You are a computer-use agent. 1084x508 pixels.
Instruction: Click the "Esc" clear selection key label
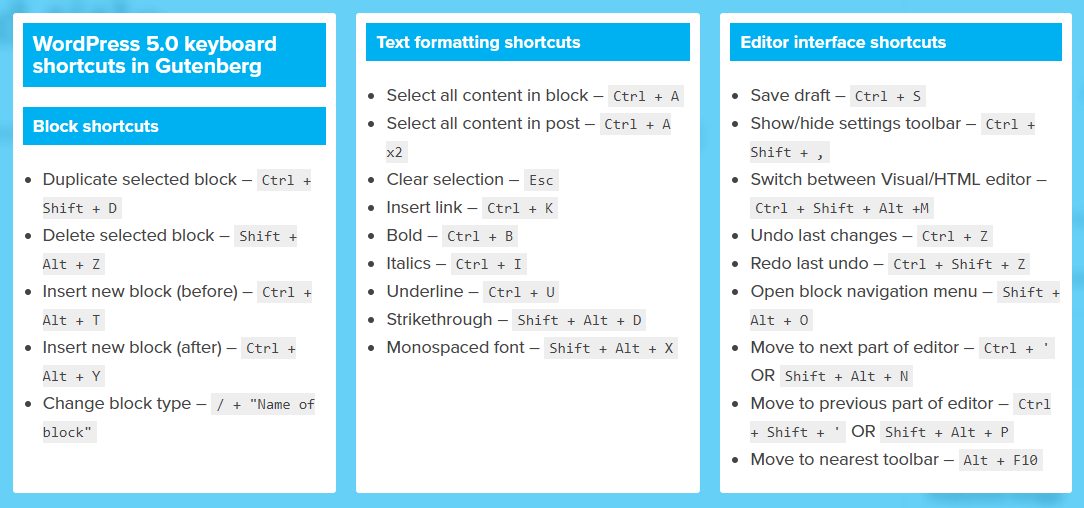[x=541, y=180]
